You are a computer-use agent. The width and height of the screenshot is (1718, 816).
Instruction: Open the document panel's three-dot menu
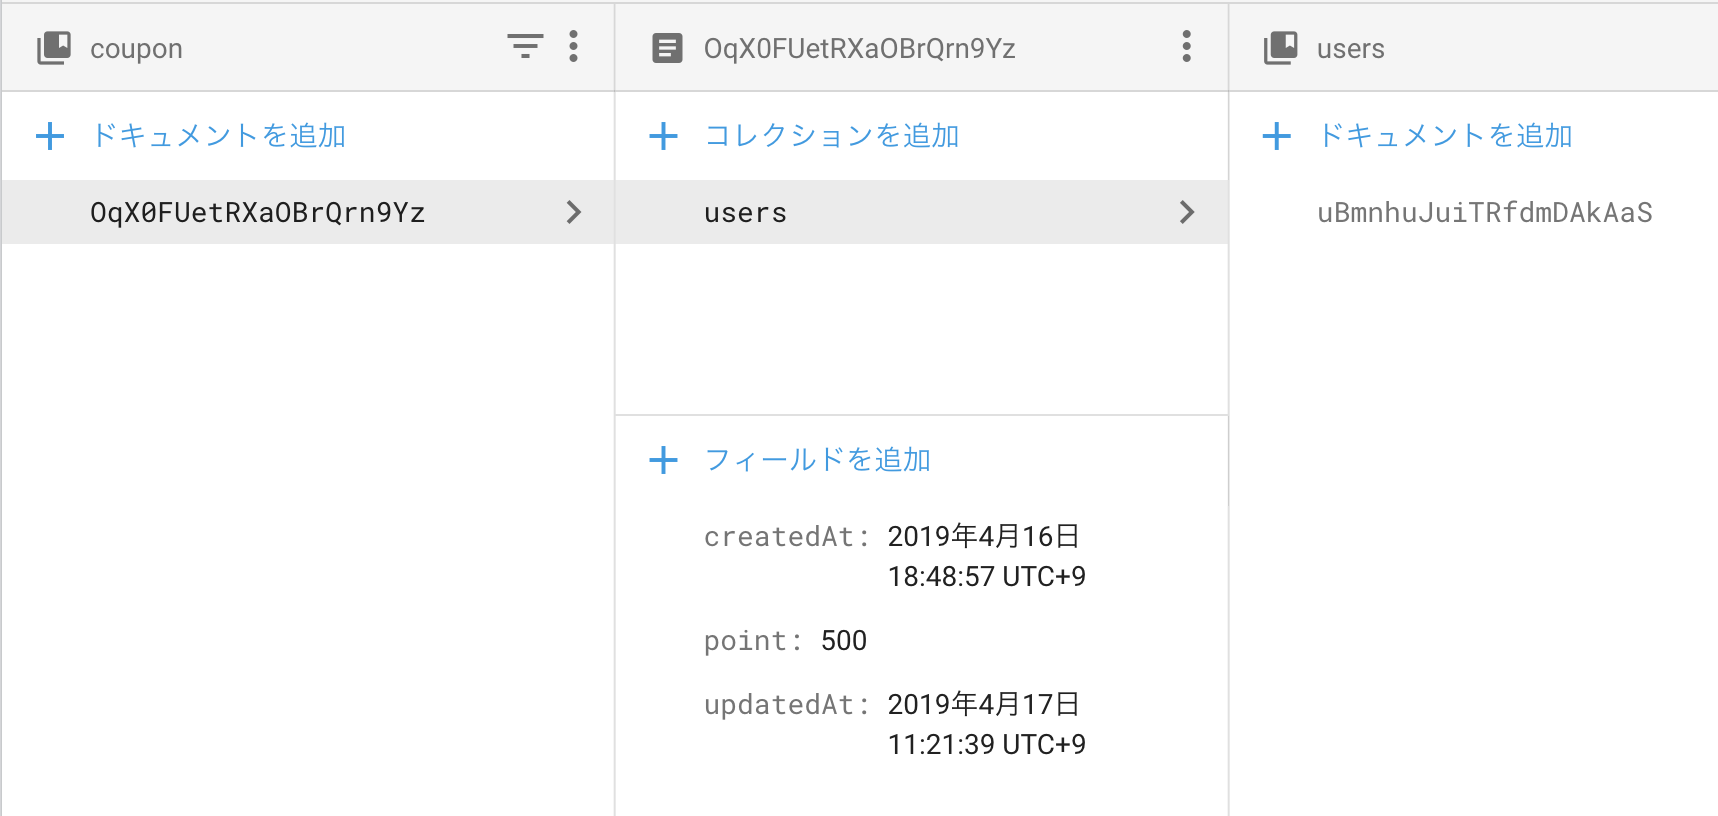1186,46
